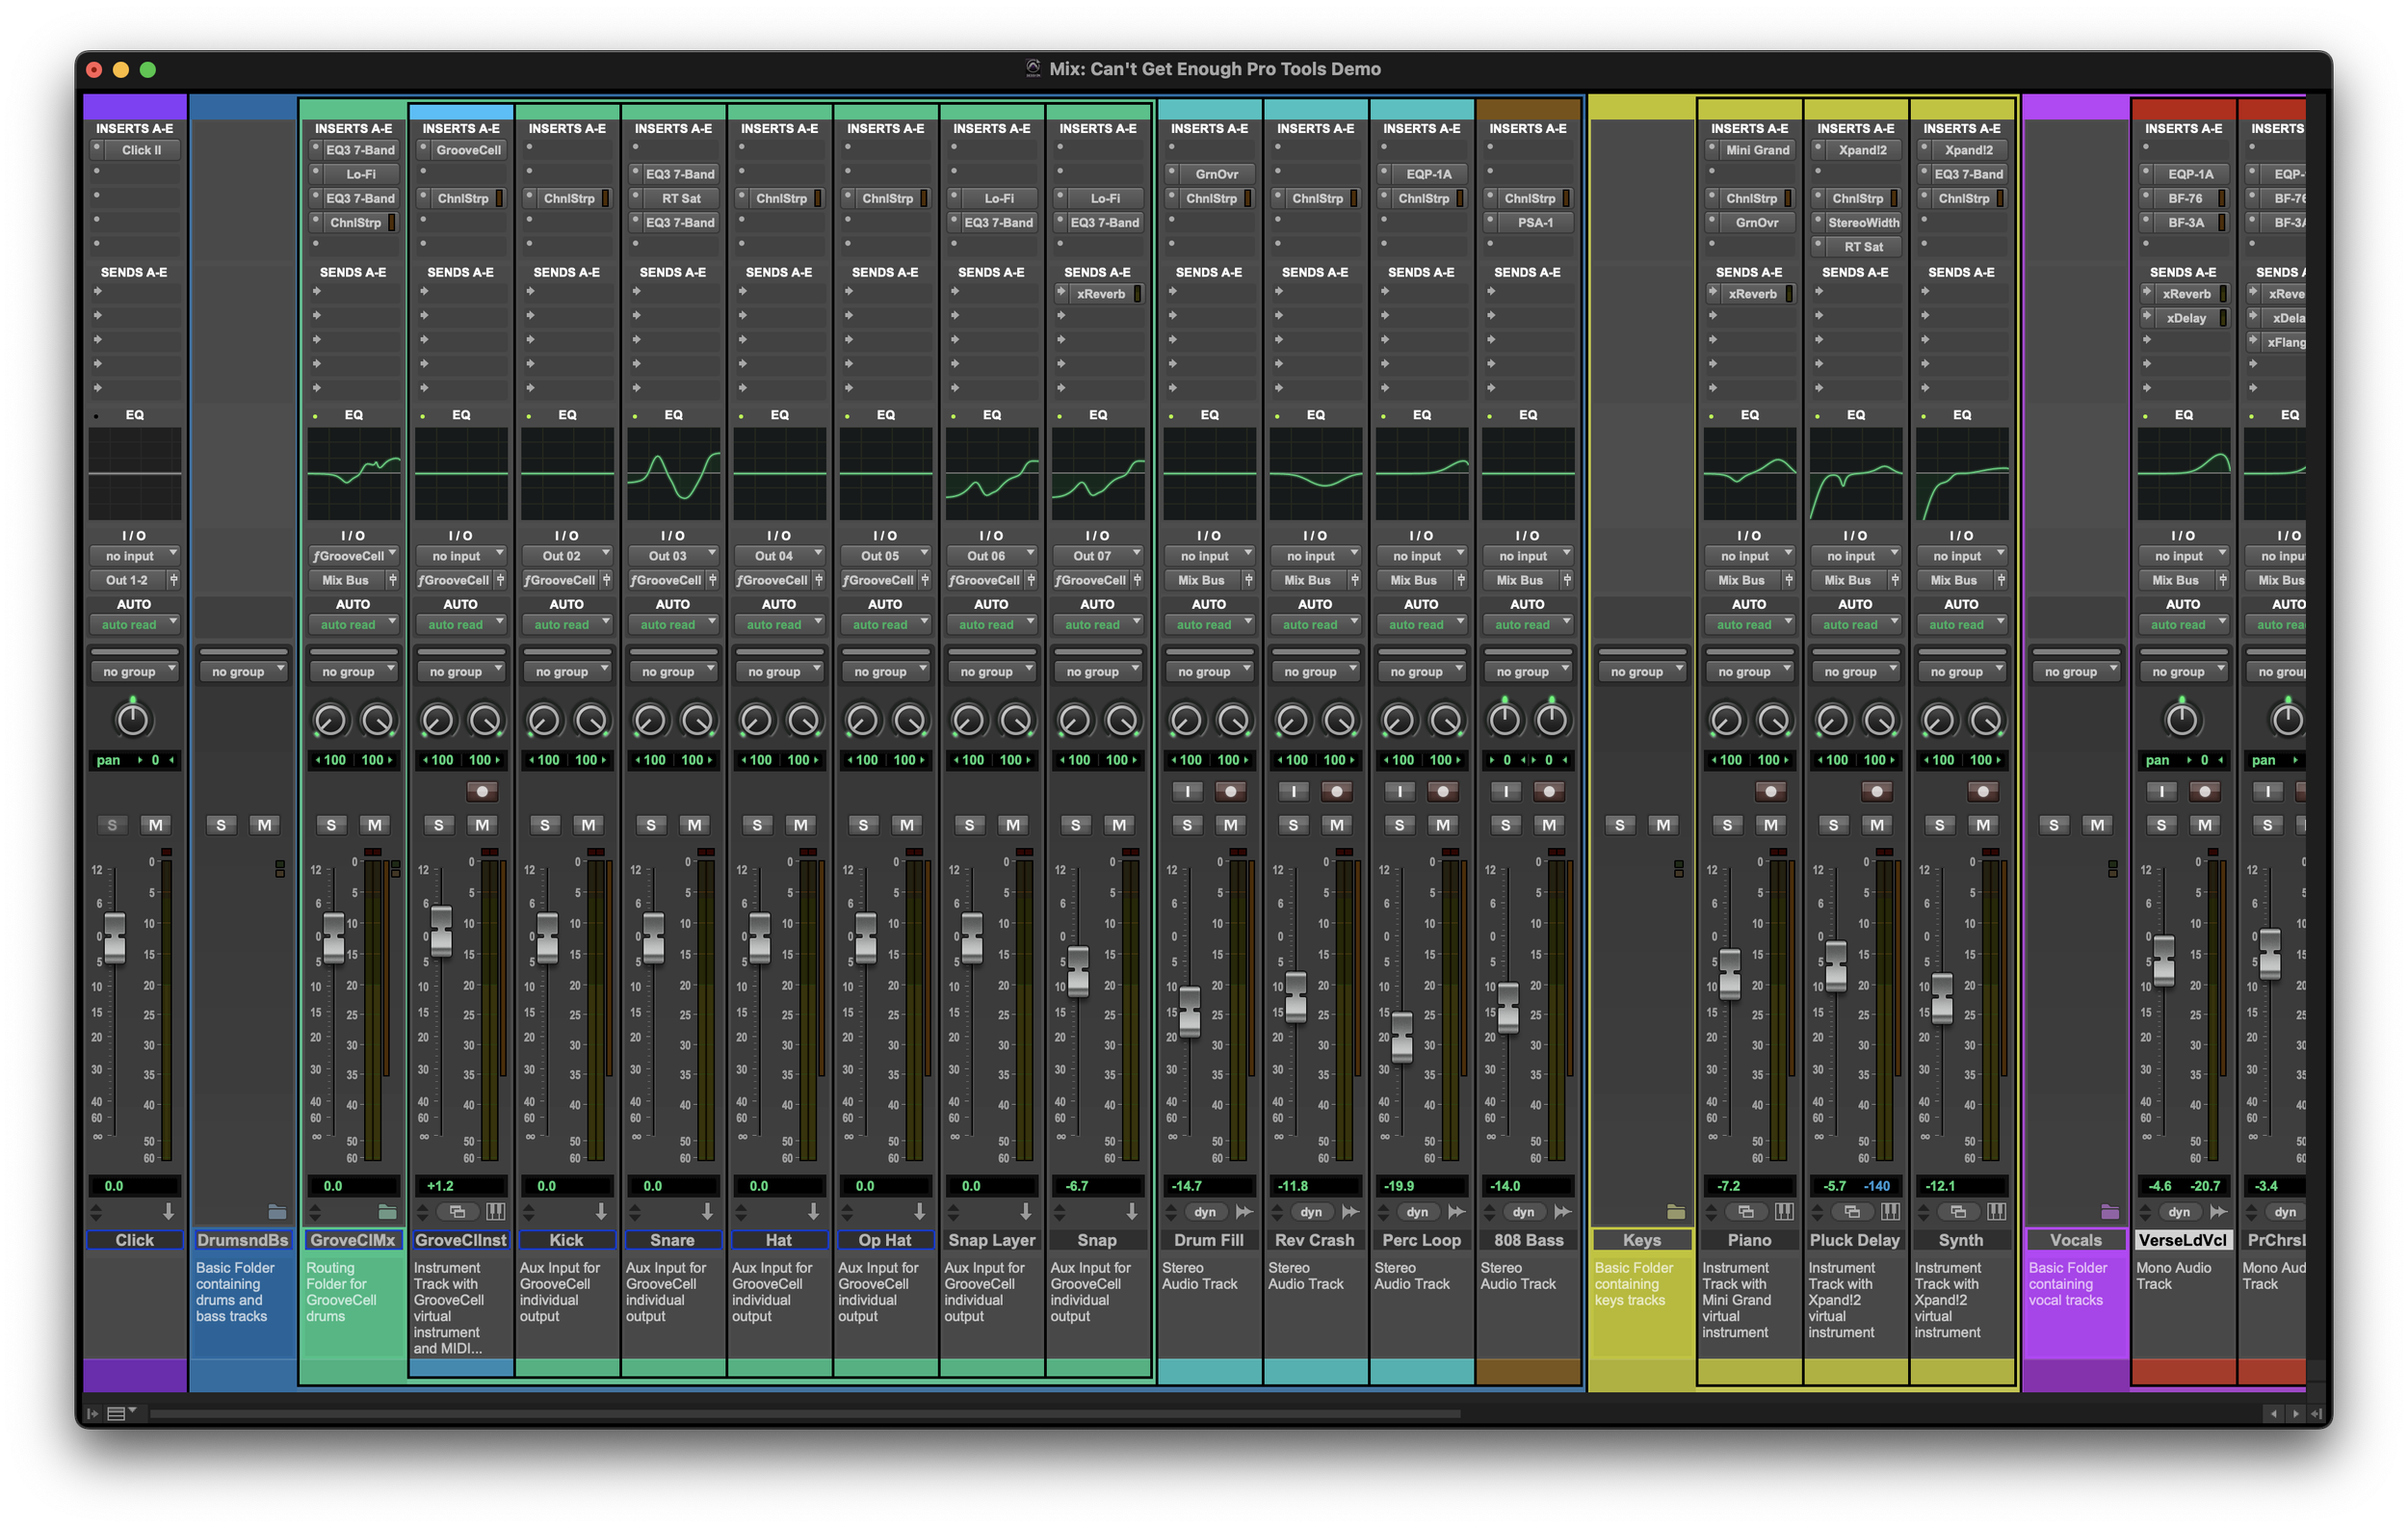Image resolution: width=2408 pixels, height=1528 pixels.
Task: Select the VerseLdVcl track name
Action: (2182, 1240)
